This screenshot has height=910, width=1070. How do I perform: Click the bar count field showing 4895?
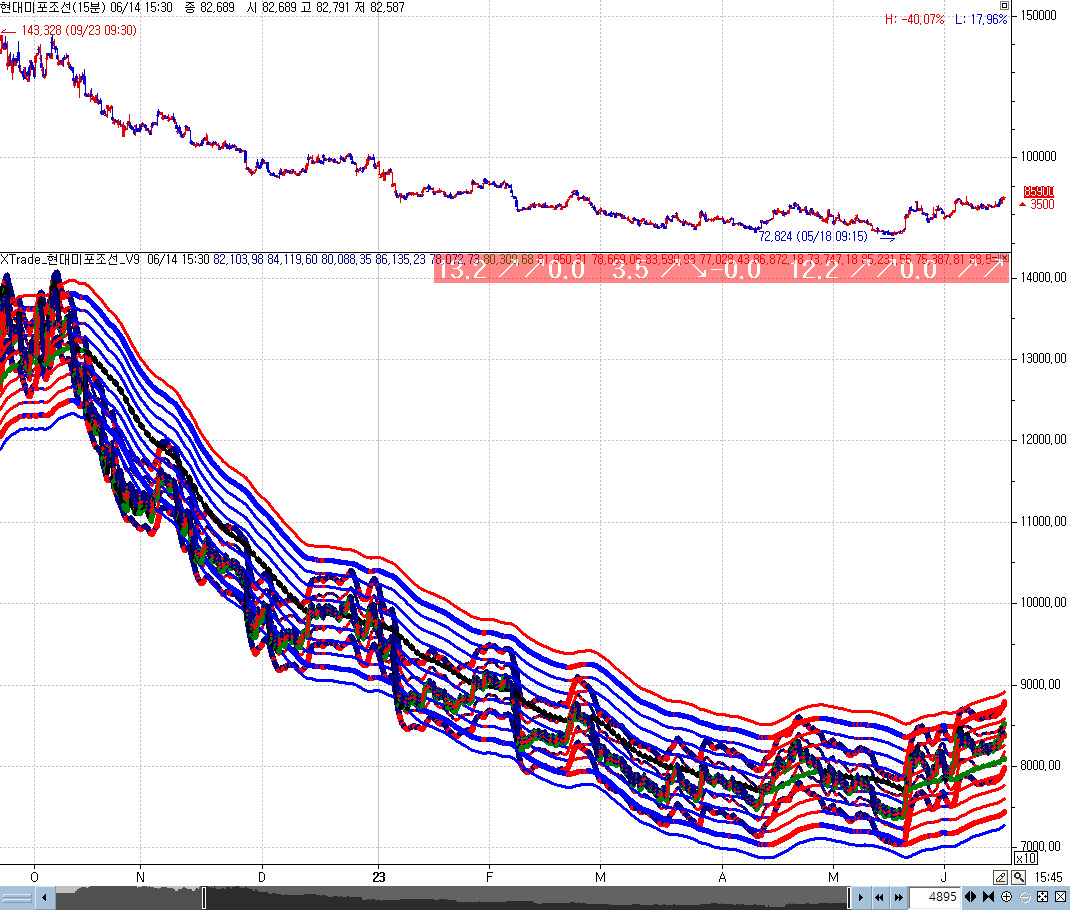tap(934, 898)
